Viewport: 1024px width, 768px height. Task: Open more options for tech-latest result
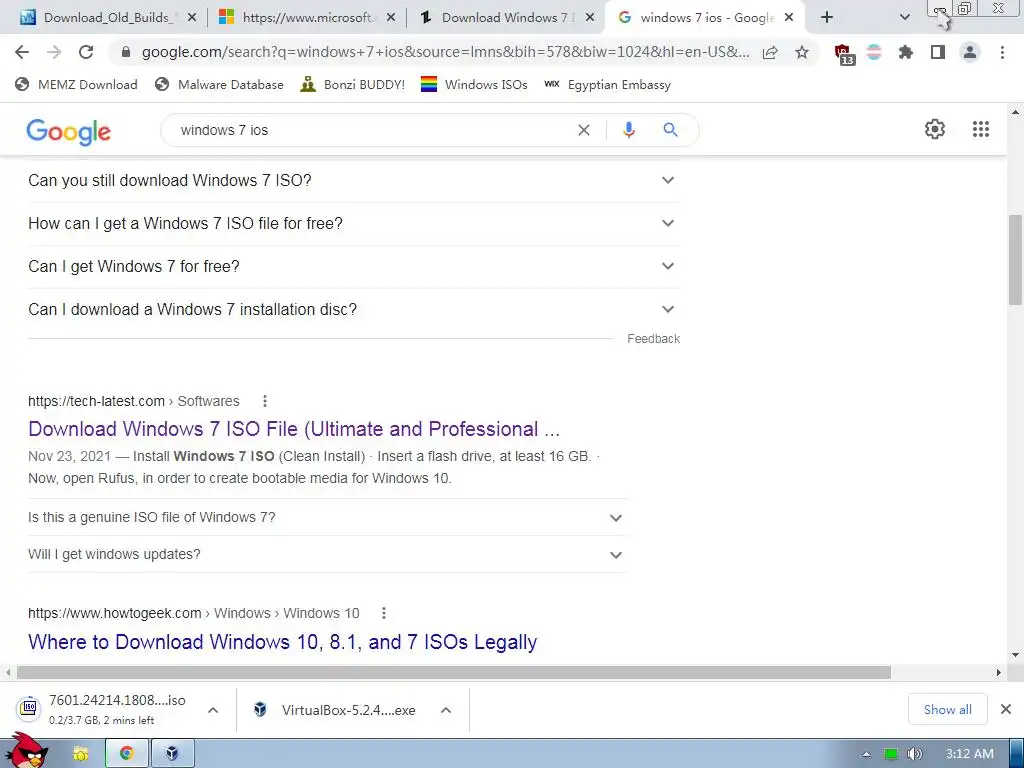click(x=264, y=401)
